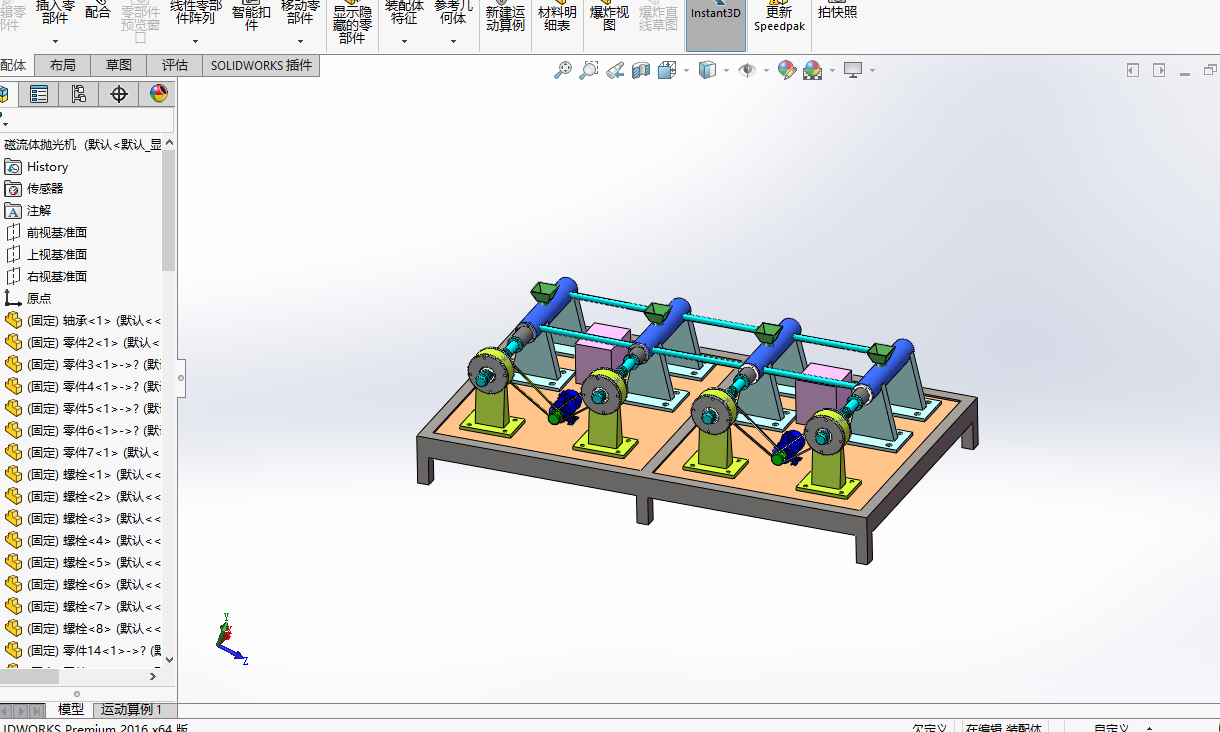1220x732 pixels.
Task: Open DisplayManager color ball tab
Action: (x=158, y=94)
